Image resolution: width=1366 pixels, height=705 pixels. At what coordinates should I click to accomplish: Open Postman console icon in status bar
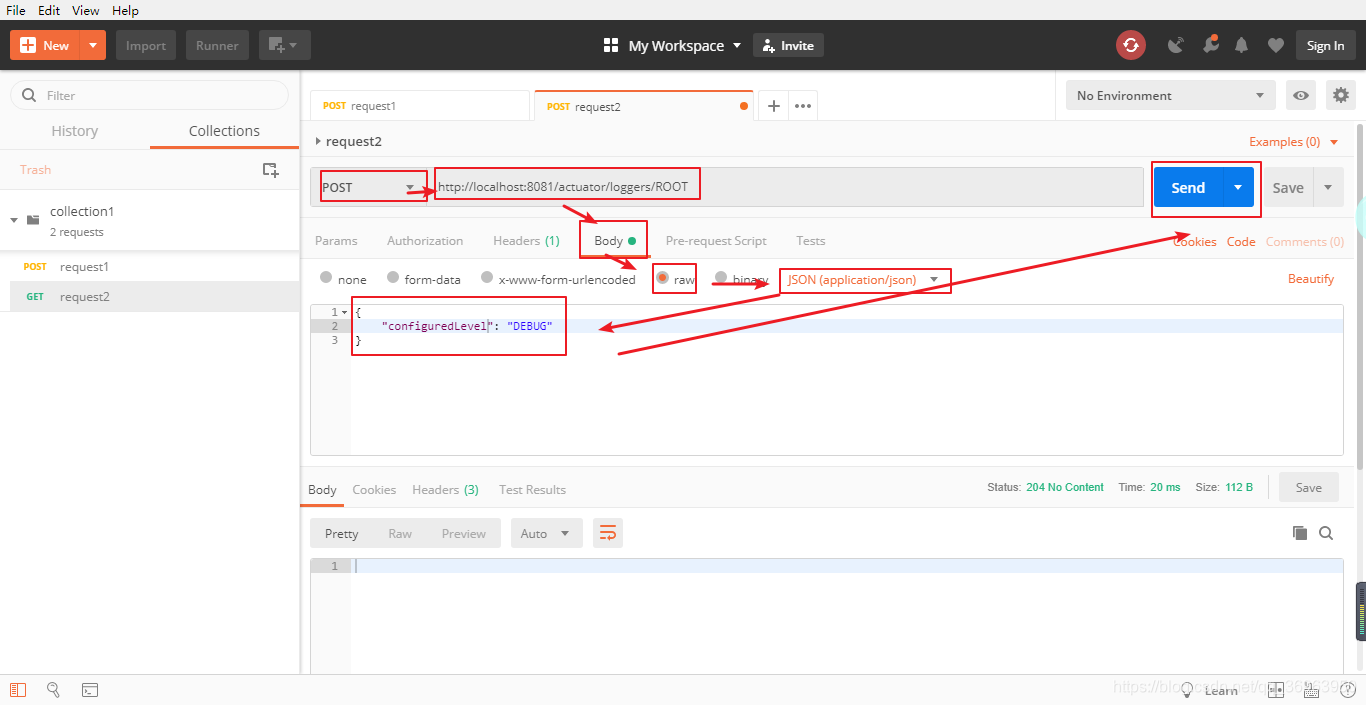[90, 690]
